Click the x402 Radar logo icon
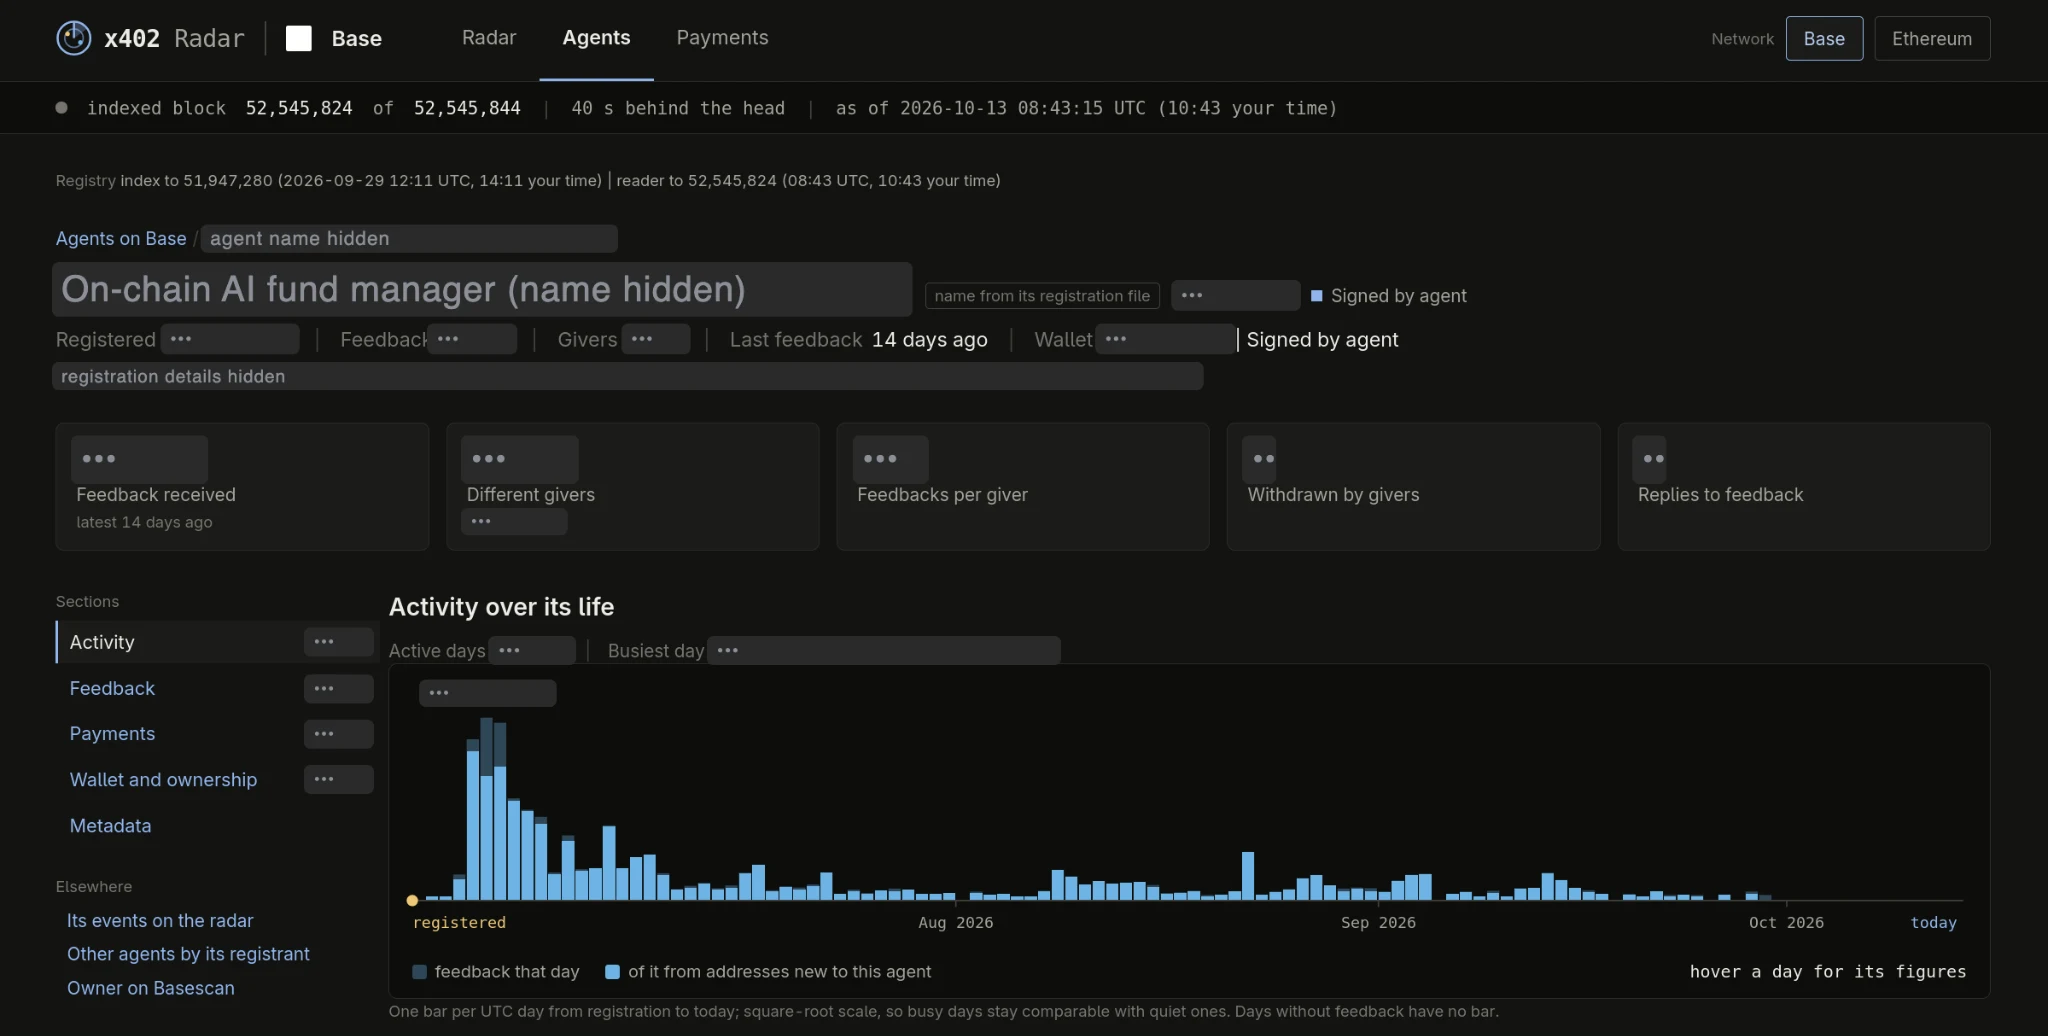 pos(73,38)
